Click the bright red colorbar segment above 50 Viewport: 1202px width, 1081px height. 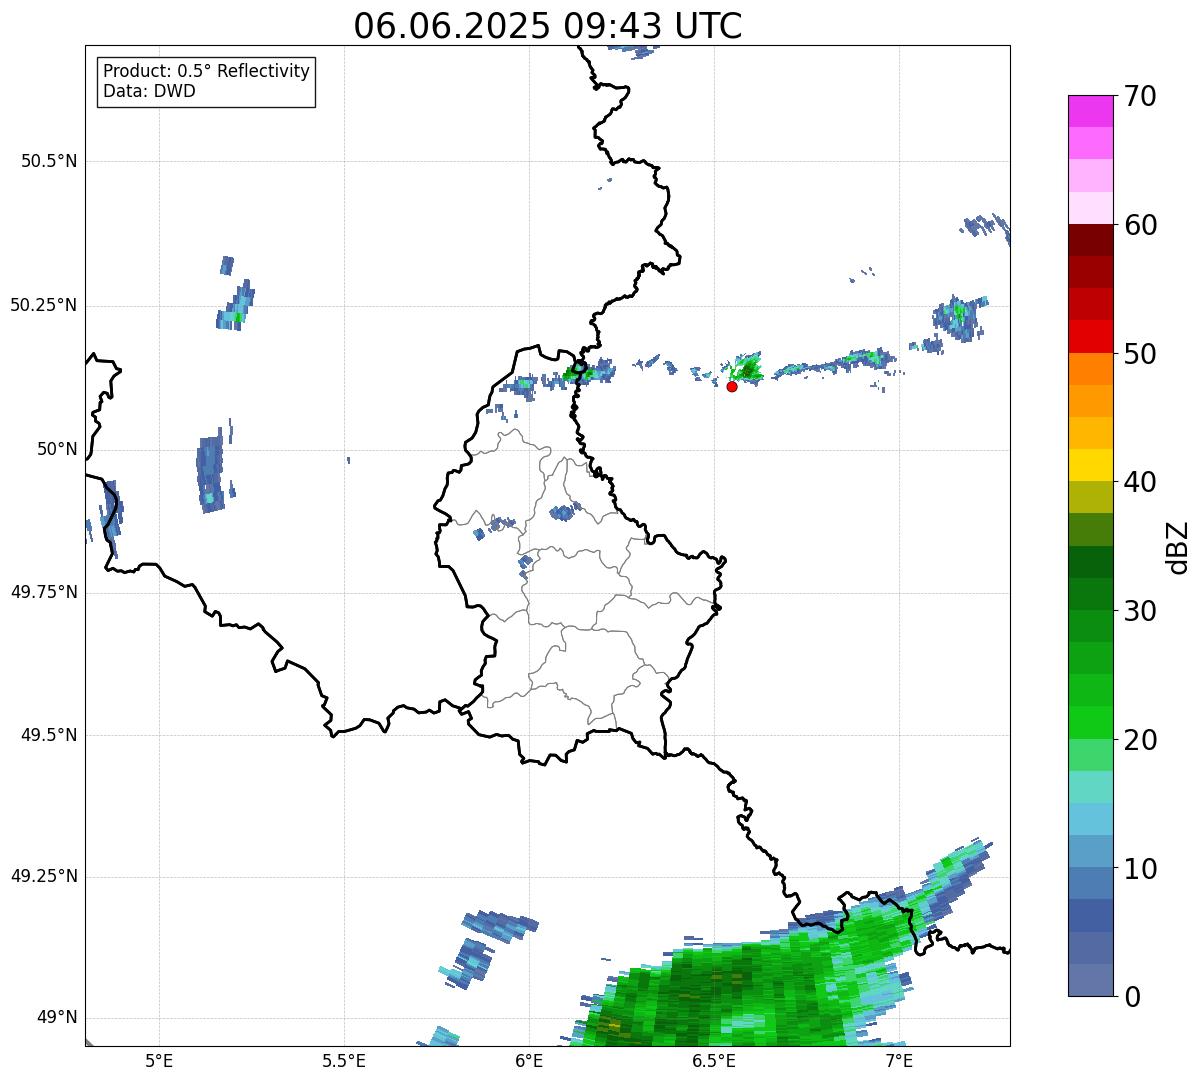point(1090,336)
